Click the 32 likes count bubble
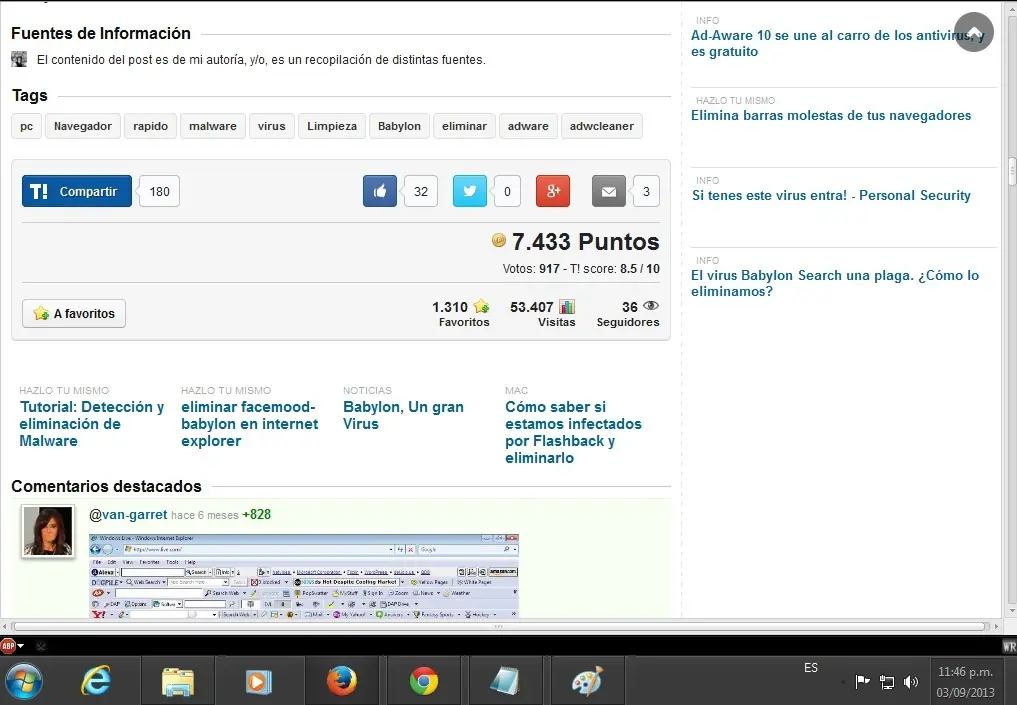The image size is (1017, 705). [421, 191]
